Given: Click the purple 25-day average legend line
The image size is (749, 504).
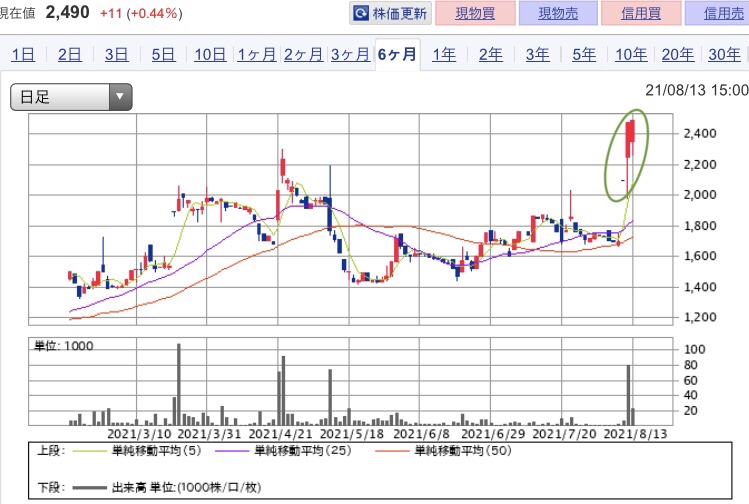Looking at the screenshot, I should pyautogui.click(x=232, y=450).
